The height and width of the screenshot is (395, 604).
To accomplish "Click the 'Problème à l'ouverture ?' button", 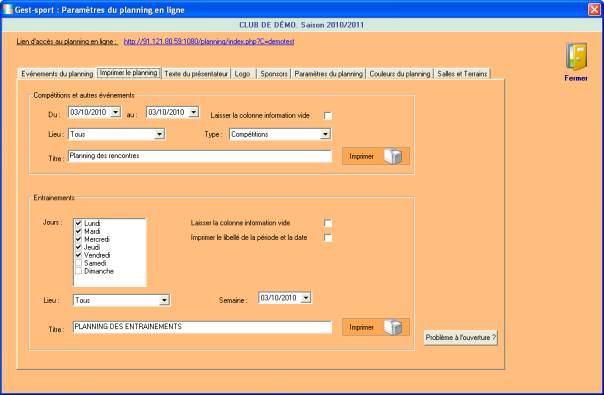I will point(461,338).
